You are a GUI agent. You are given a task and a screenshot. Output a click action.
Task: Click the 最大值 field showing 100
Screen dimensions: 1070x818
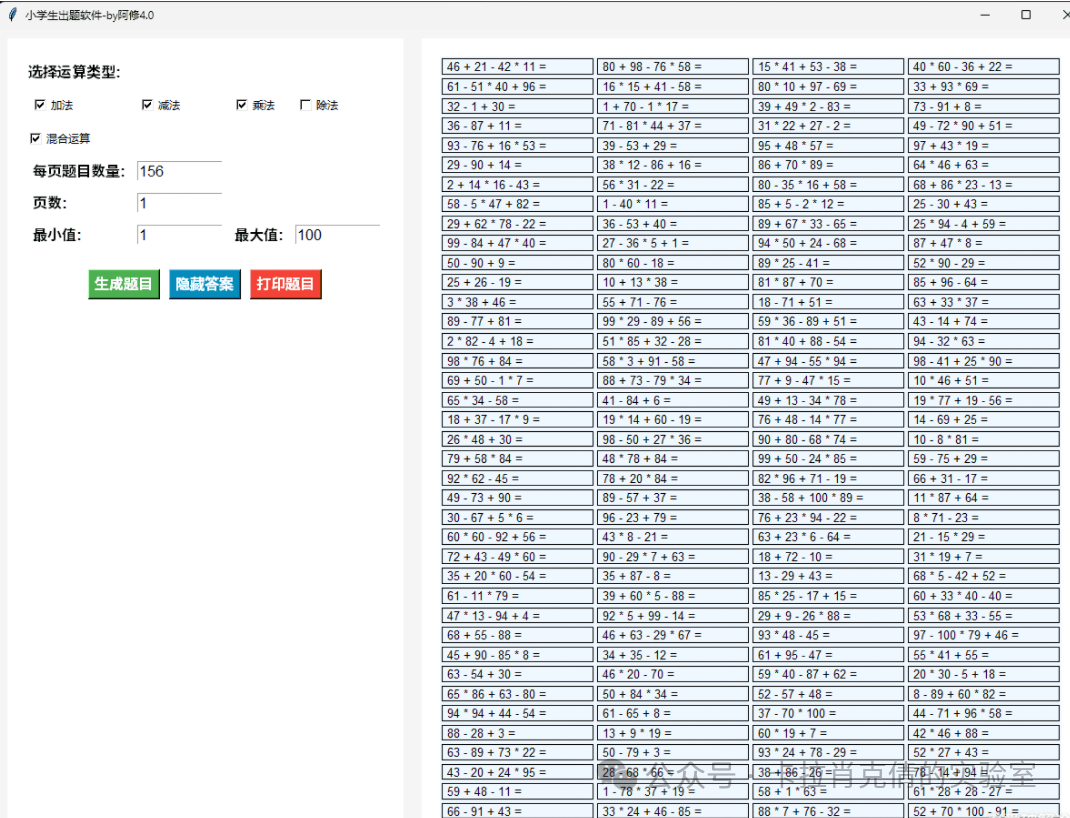point(336,235)
